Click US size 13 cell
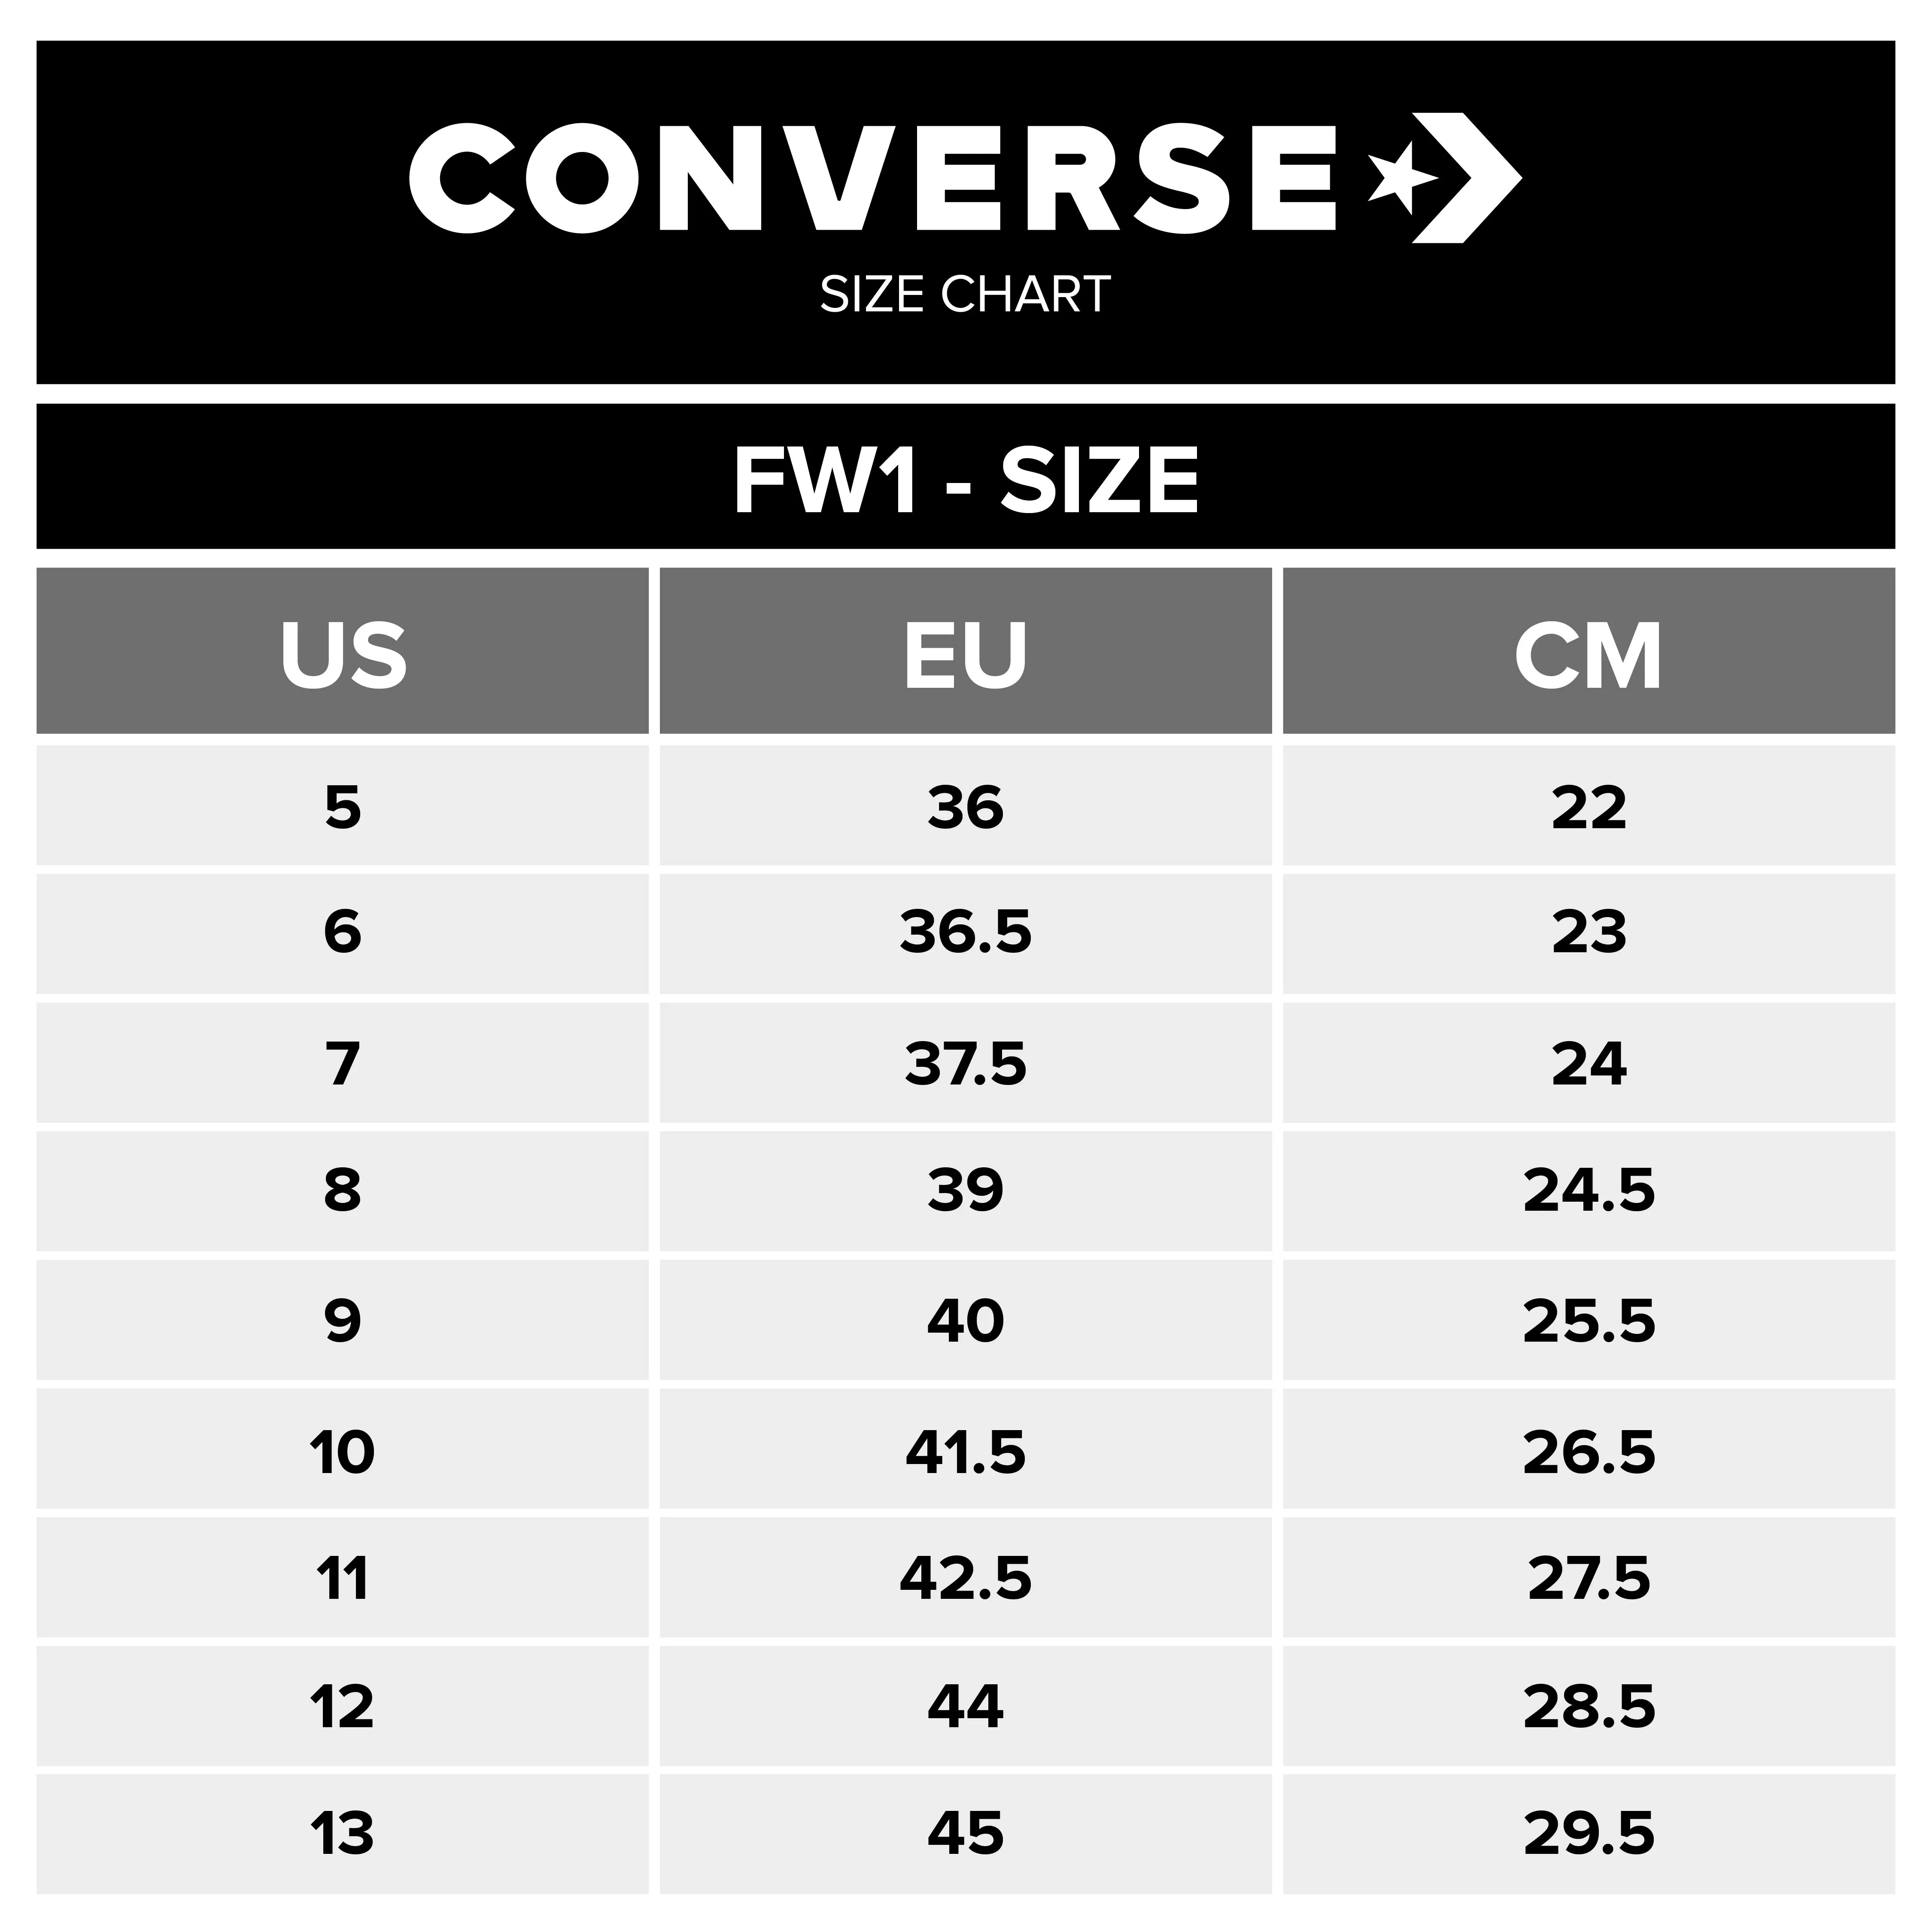 tap(343, 1834)
